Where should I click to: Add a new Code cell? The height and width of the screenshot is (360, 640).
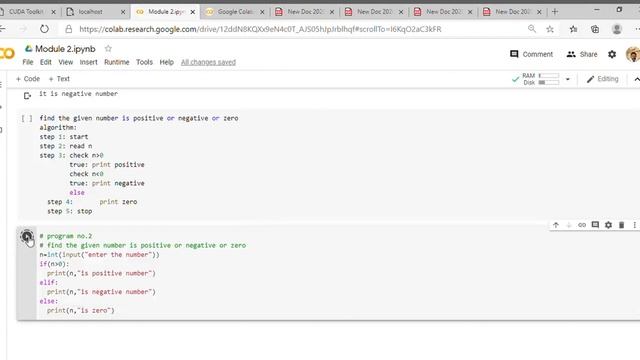tap(28, 79)
